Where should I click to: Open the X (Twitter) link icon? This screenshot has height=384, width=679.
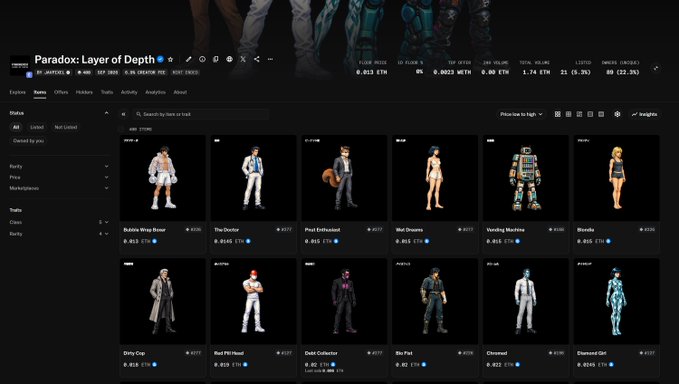click(x=243, y=59)
